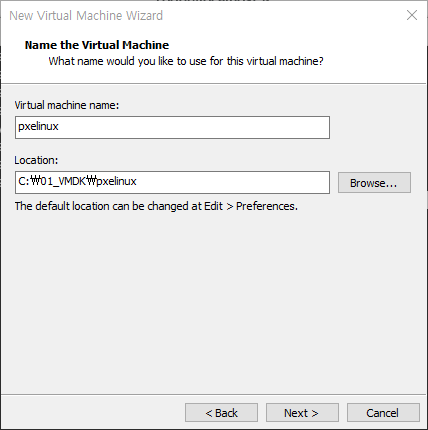Cancel the New Virtual Machine Wizard
The height and width of the screenshot is (430, 428).
(383, 413)
